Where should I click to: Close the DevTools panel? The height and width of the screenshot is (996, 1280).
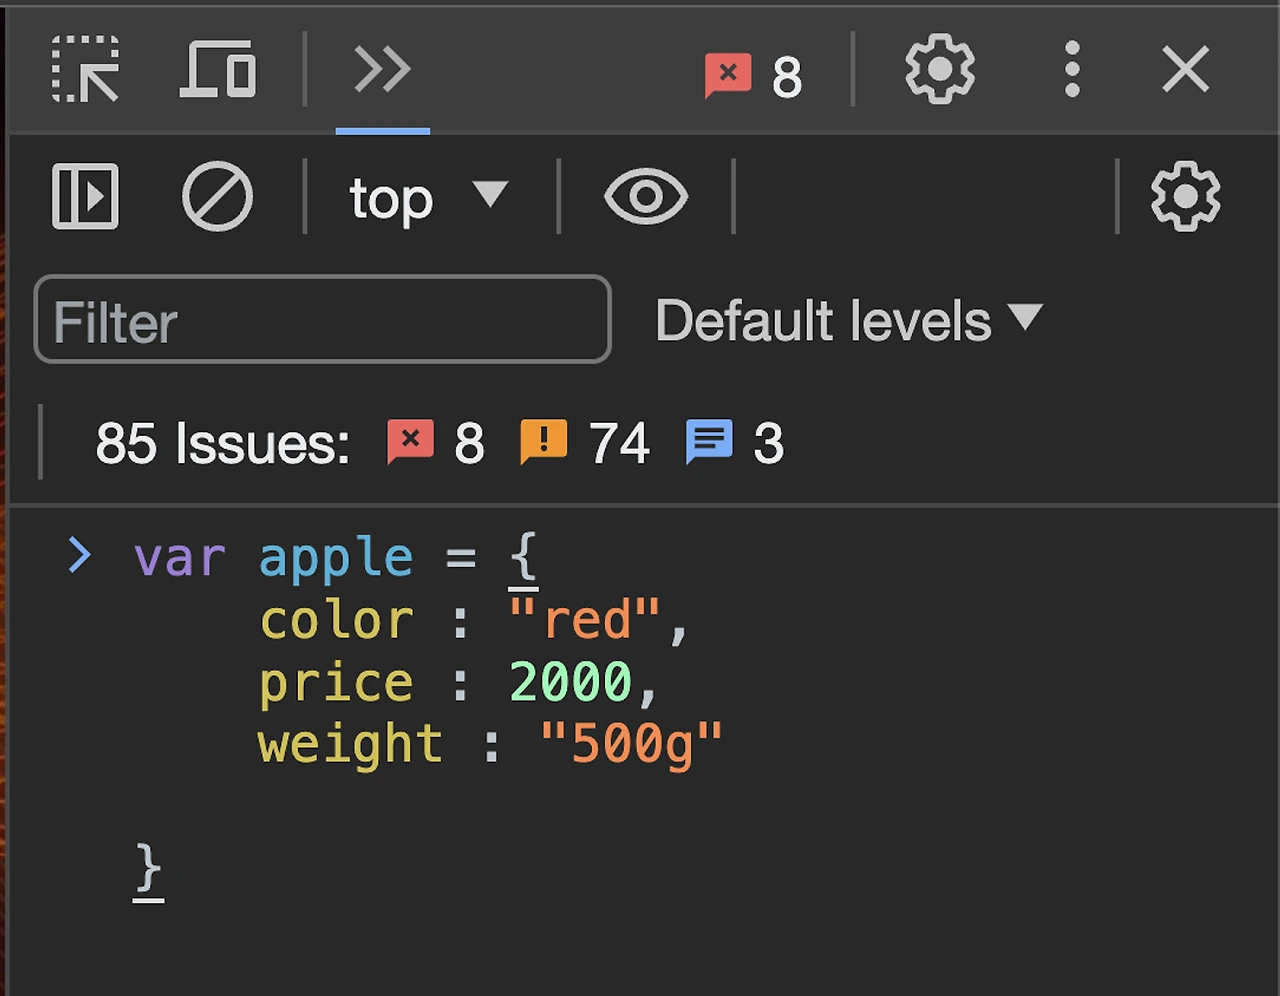click(x=1186, y=70)
